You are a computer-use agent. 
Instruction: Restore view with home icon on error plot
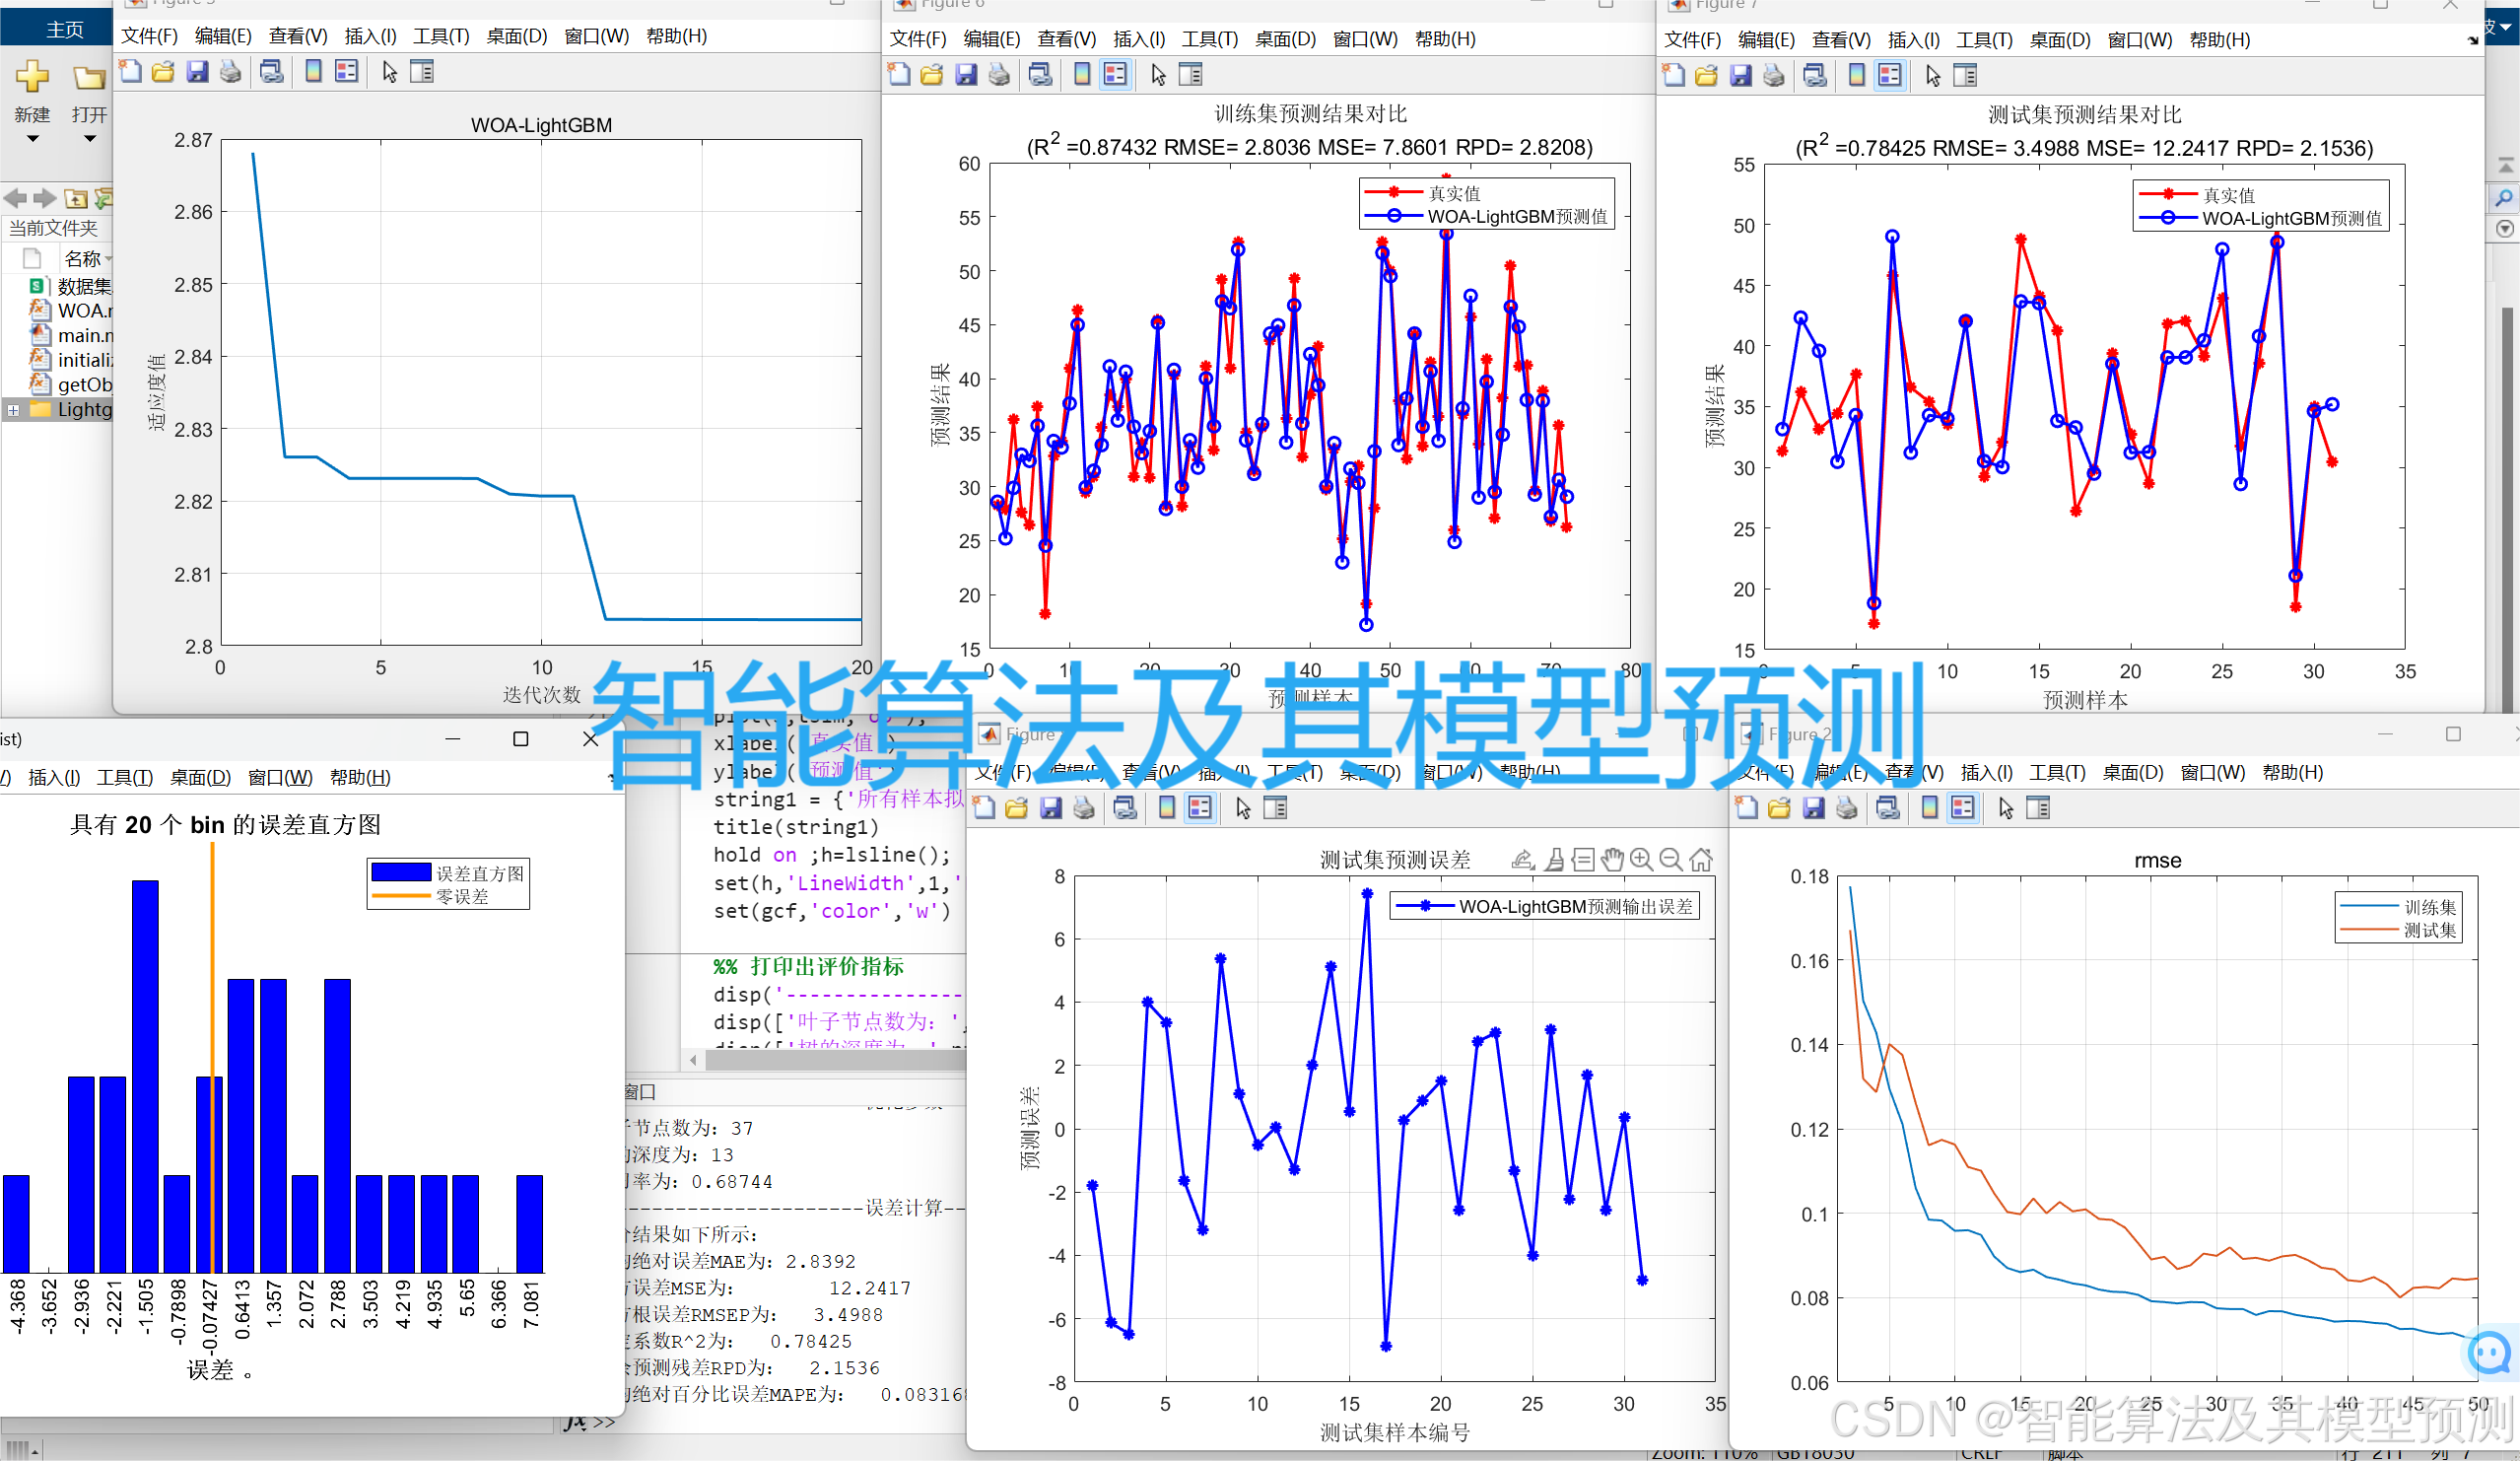[1701, 859]
